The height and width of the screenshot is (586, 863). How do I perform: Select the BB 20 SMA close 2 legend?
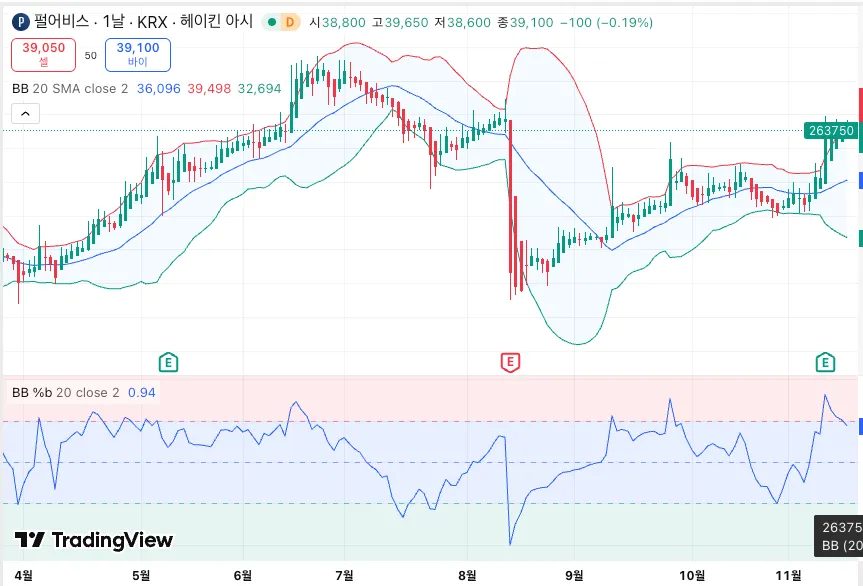click(x=70, y=88)
